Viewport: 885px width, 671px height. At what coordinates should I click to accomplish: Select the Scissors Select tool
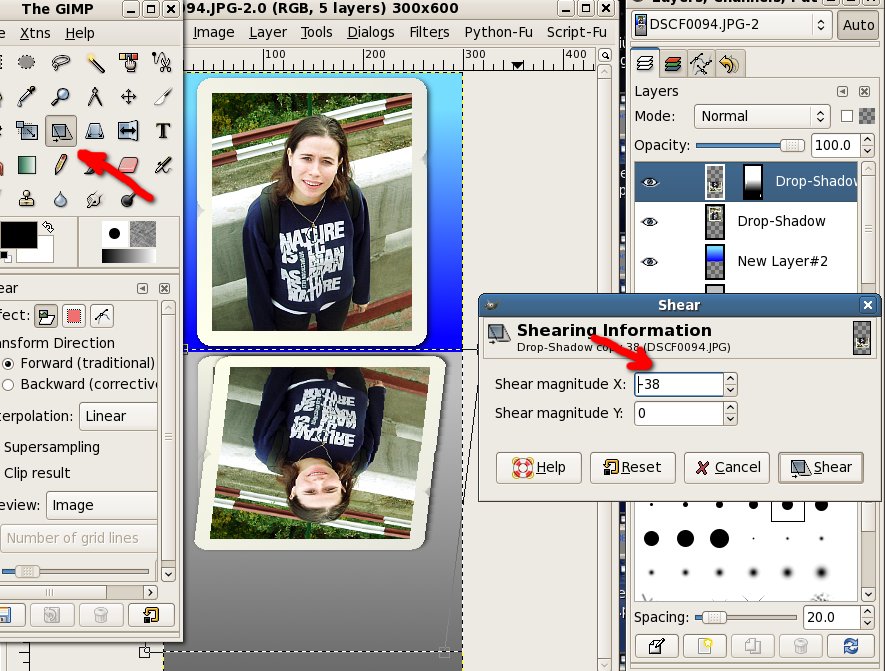pos(163,62)
